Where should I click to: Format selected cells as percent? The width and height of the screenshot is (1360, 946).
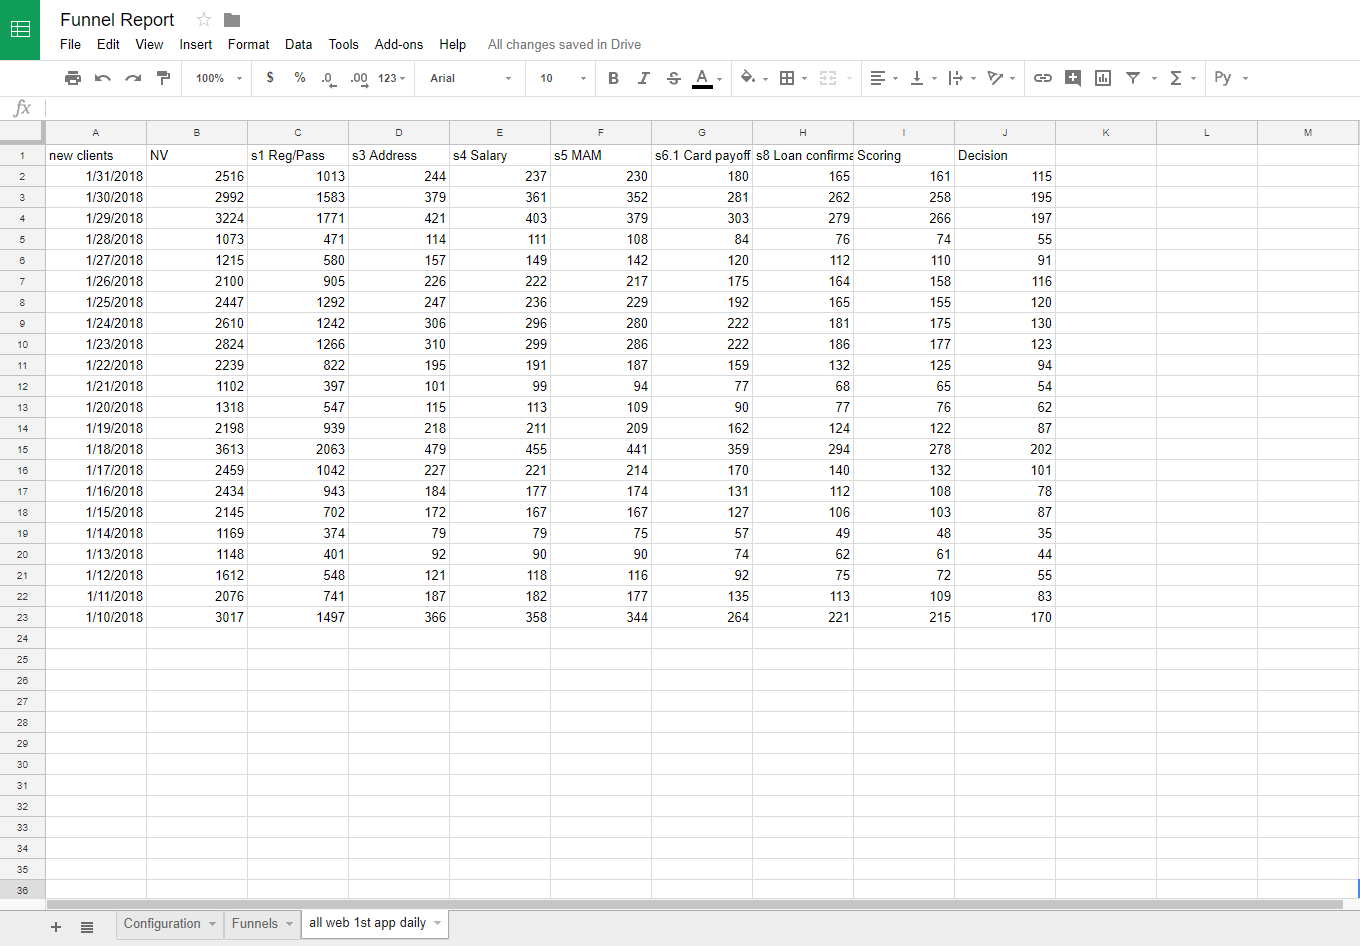[x=299, y=78]
